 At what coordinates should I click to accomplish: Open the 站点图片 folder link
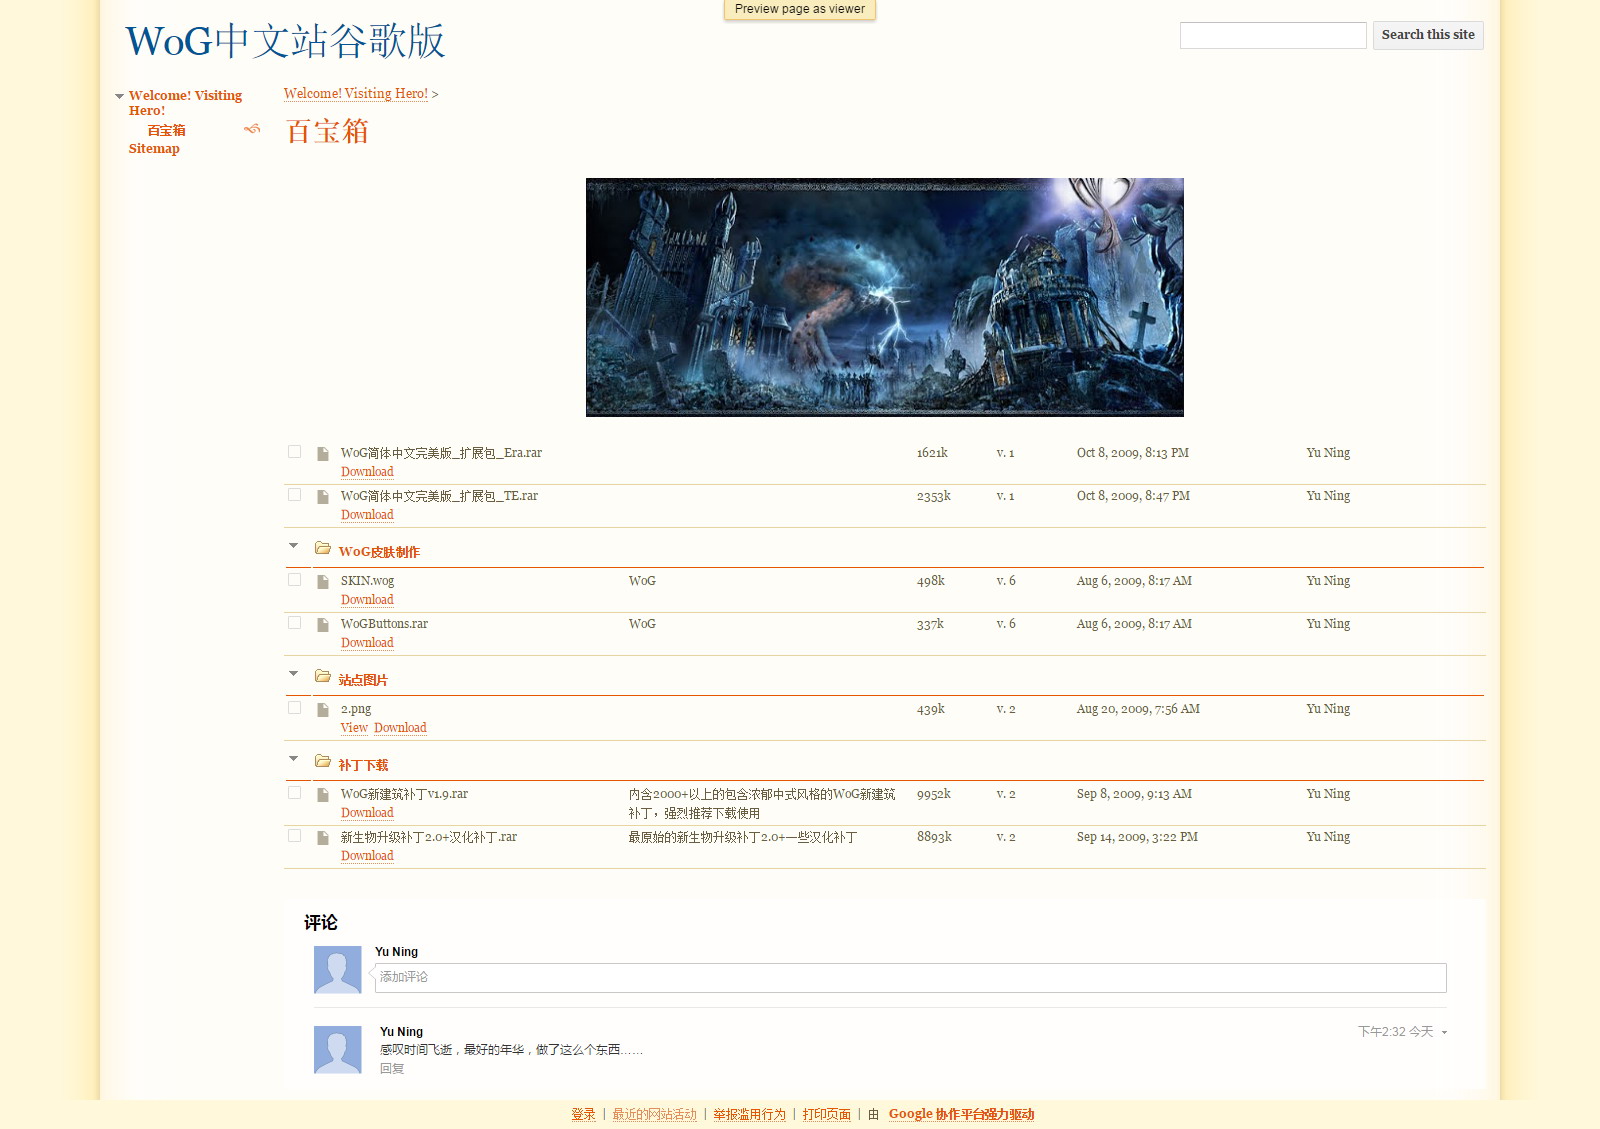(x=363, y=680)
